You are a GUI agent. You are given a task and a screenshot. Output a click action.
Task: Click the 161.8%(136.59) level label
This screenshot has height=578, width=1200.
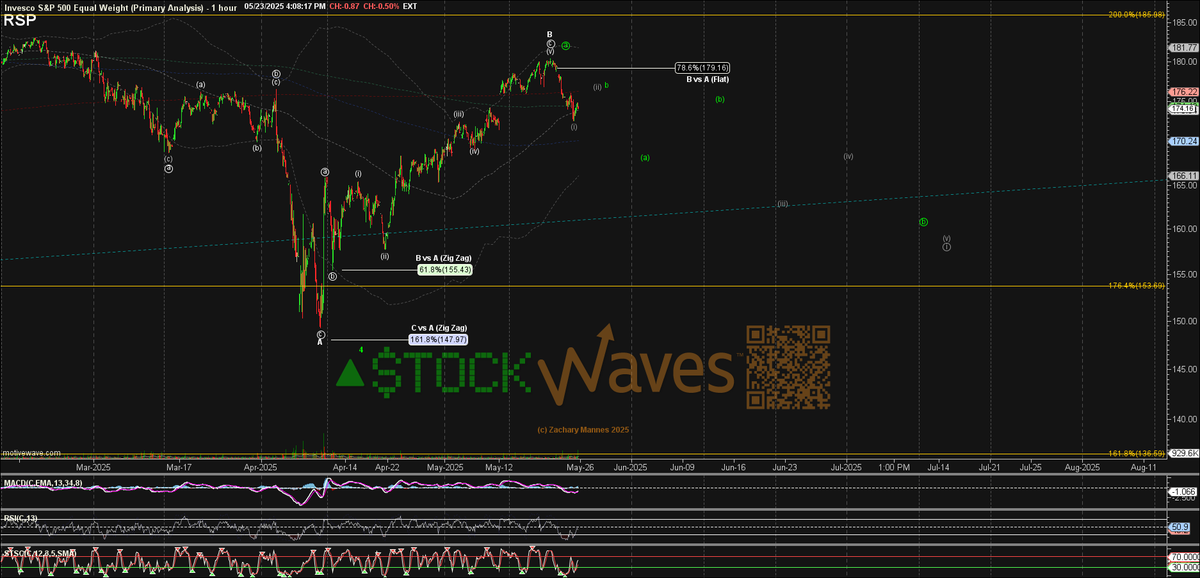coord(1137,453)
